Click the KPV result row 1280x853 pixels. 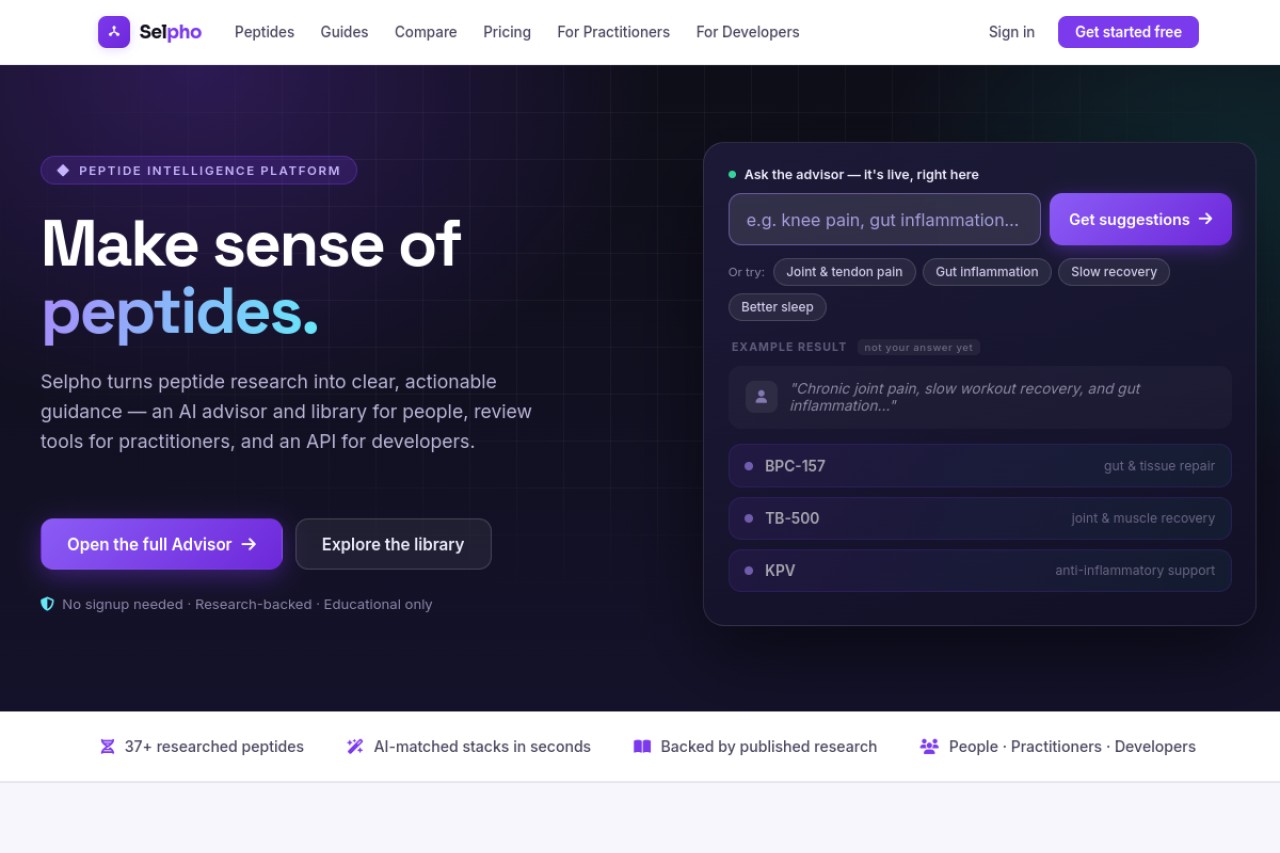pos(980,570)
